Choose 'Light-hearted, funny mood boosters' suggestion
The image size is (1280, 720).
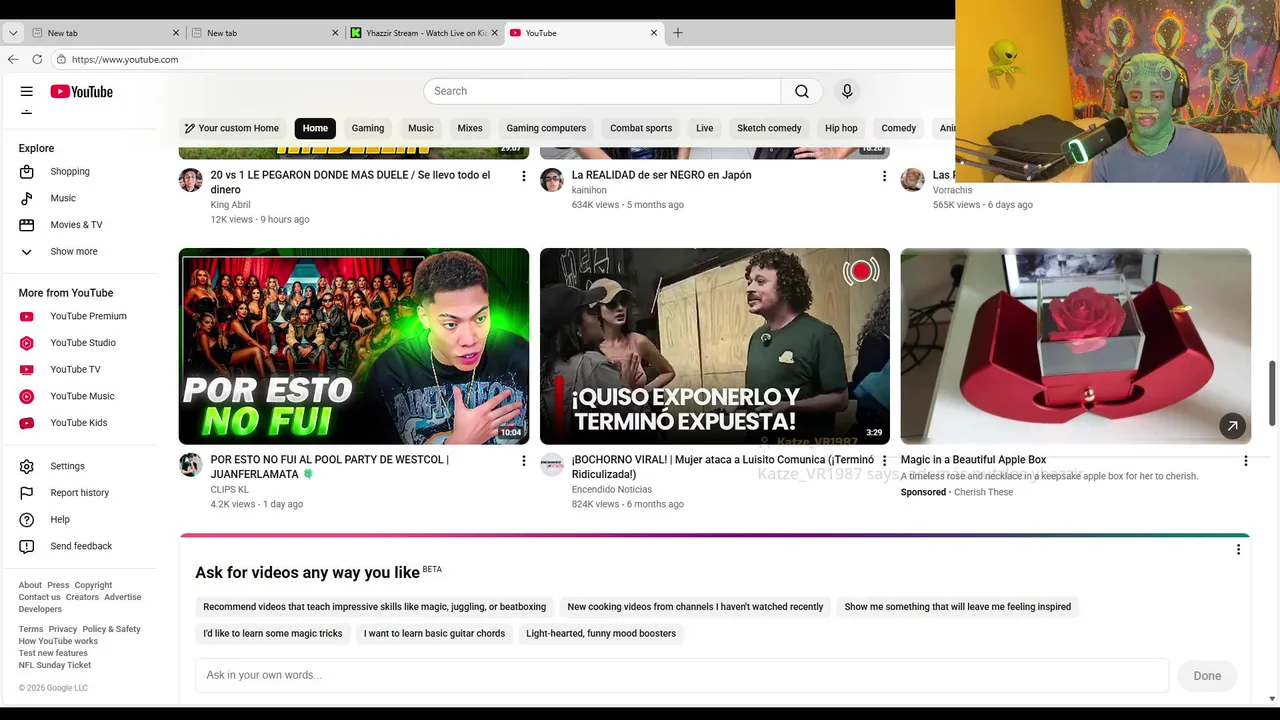point(601,633)
